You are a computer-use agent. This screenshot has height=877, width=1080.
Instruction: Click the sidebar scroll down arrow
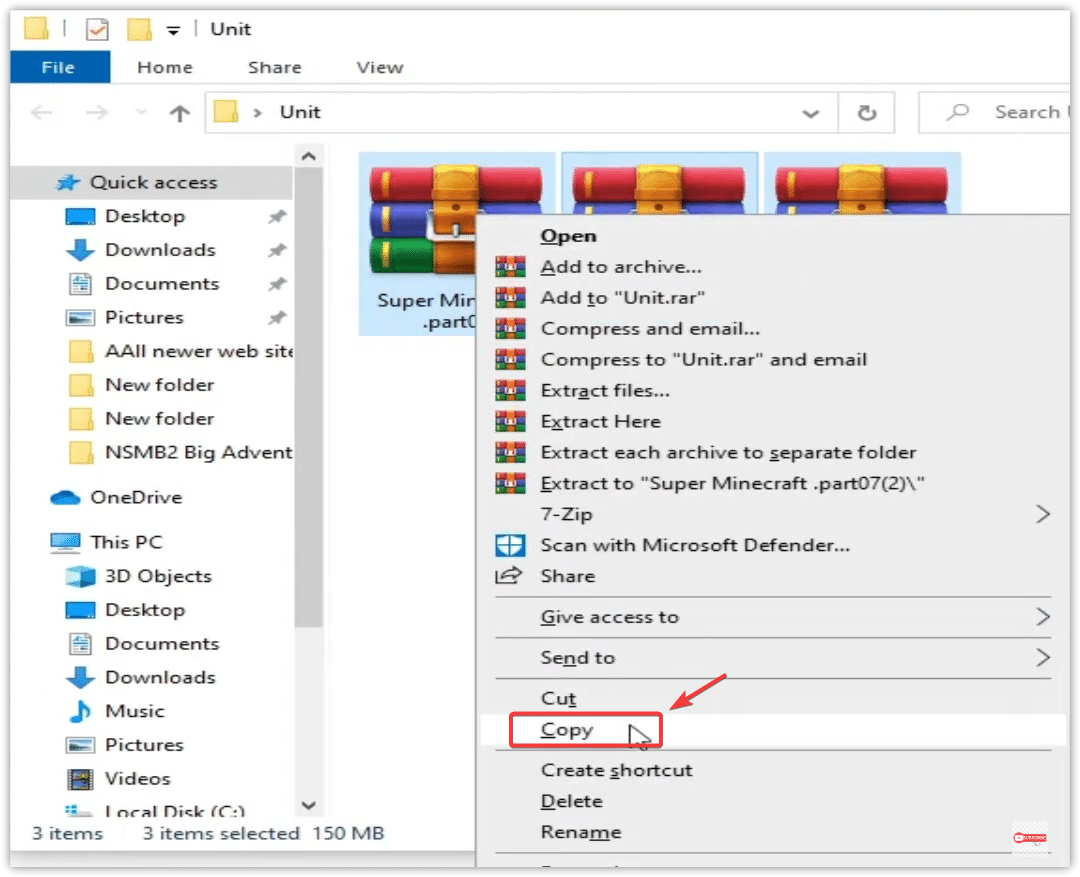coord(308,805)
